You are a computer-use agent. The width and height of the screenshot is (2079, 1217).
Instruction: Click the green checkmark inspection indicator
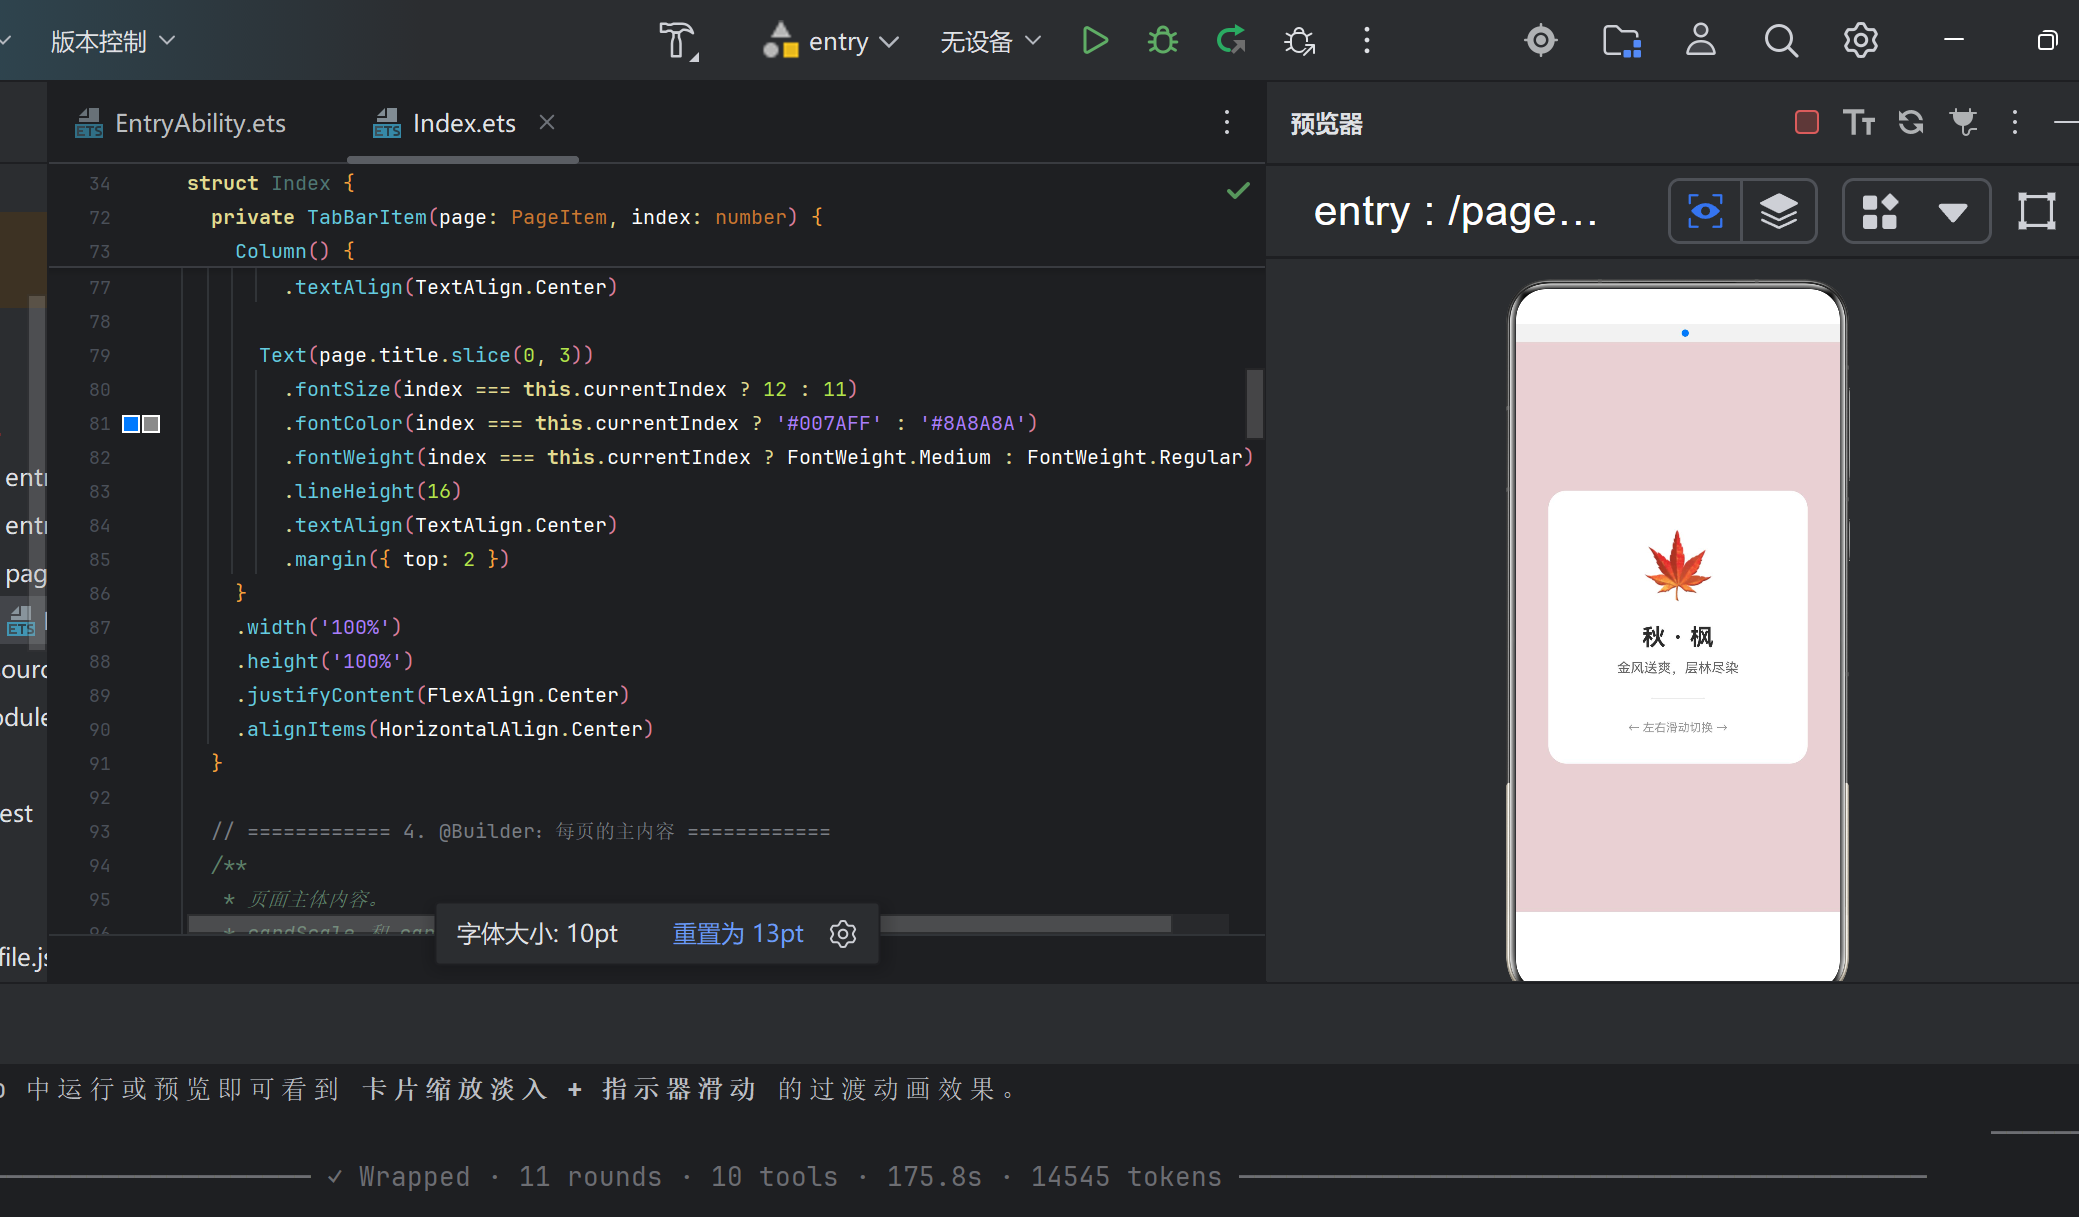[x=1238, y=190]
